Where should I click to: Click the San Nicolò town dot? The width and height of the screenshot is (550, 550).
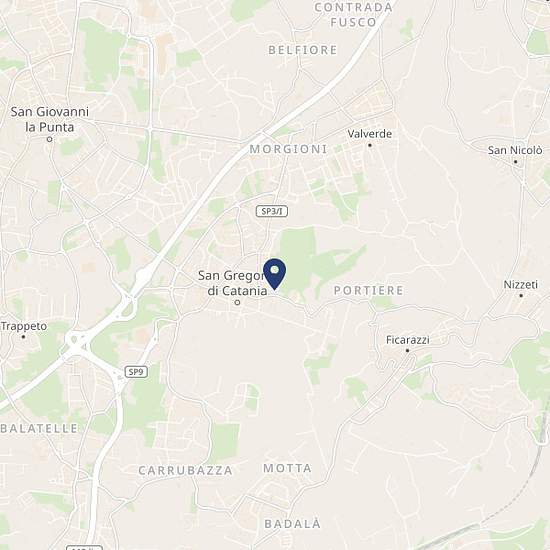tap(515, 162)
